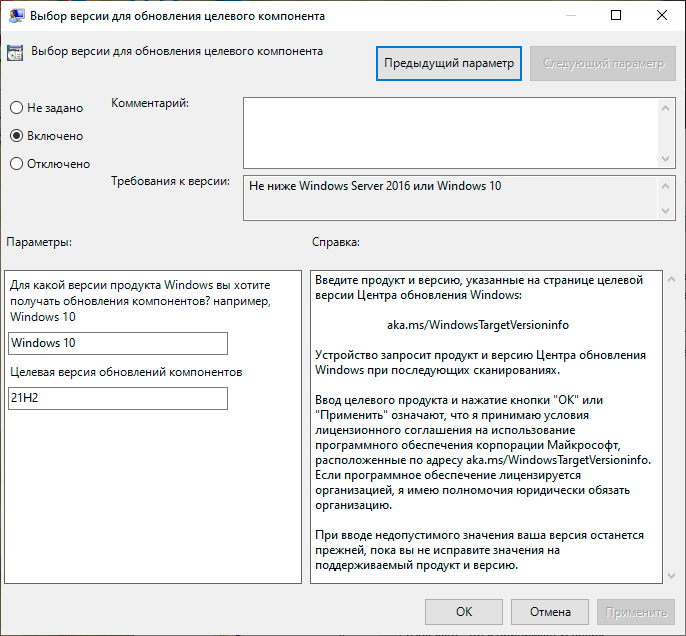686x636 pixels.
Task: Cancel with the 'Отмена' button
Action: point(550,612)
